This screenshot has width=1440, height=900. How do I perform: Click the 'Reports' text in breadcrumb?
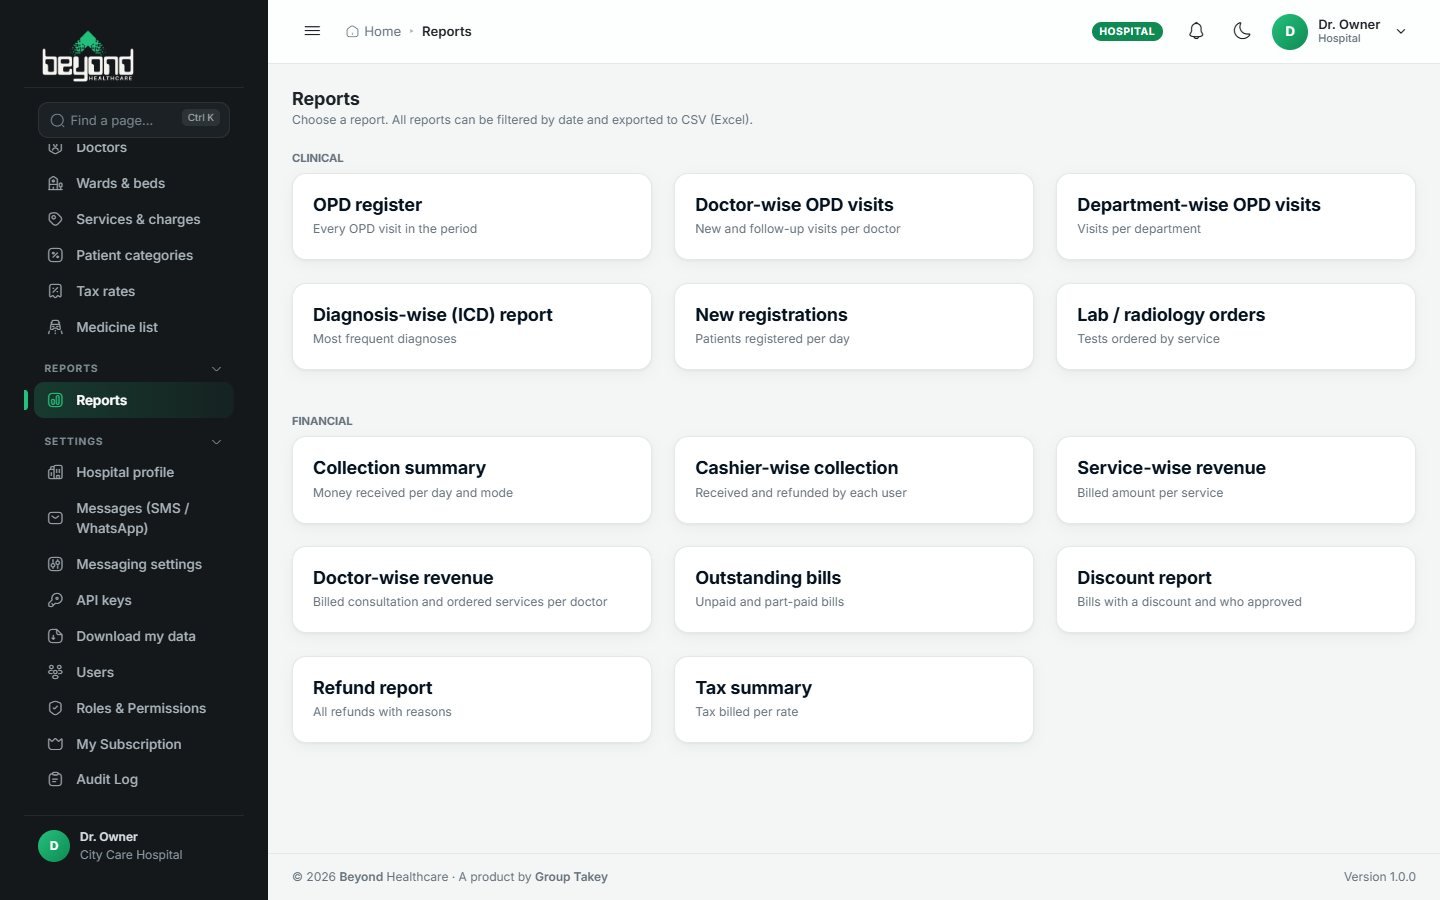tap(446, 31)
